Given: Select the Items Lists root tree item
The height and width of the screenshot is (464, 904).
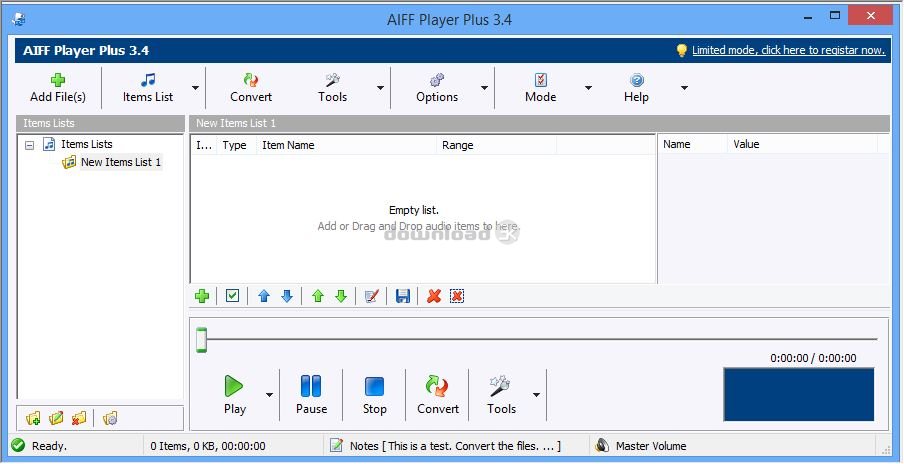Looking at the screenshot, I should pos(86,144).
